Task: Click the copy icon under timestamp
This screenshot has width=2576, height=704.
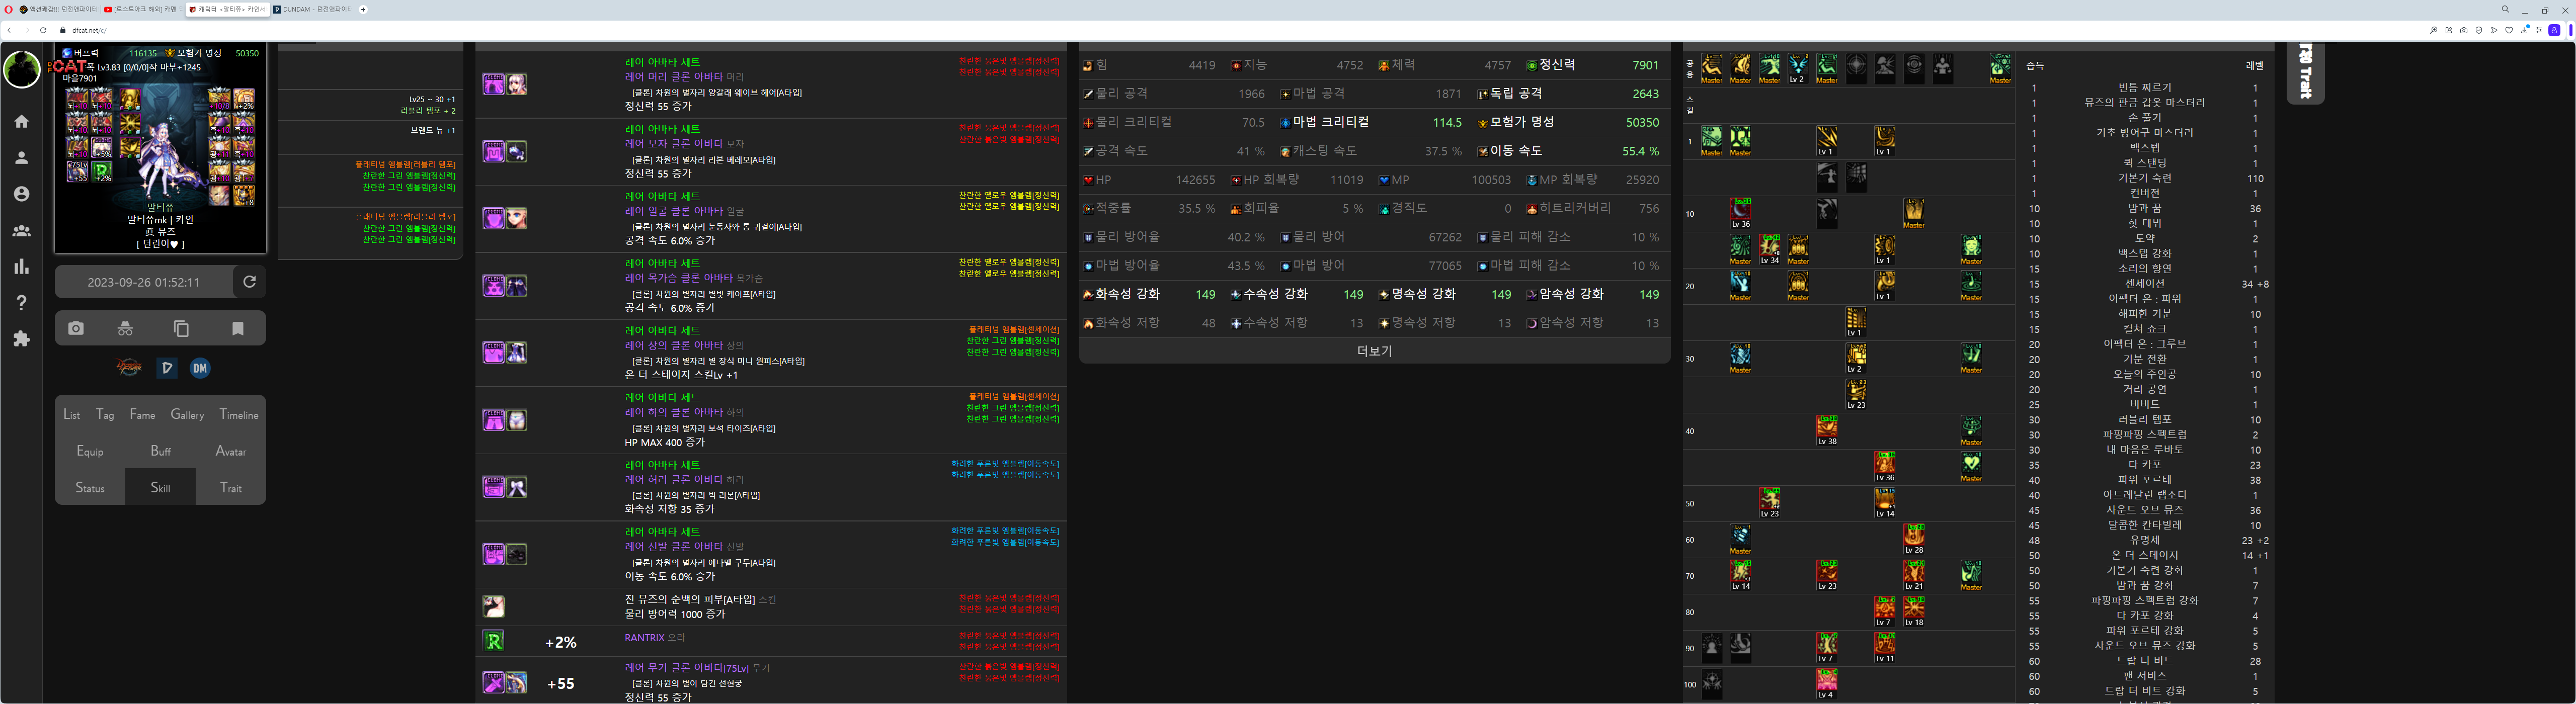Action: click(181, 328)
